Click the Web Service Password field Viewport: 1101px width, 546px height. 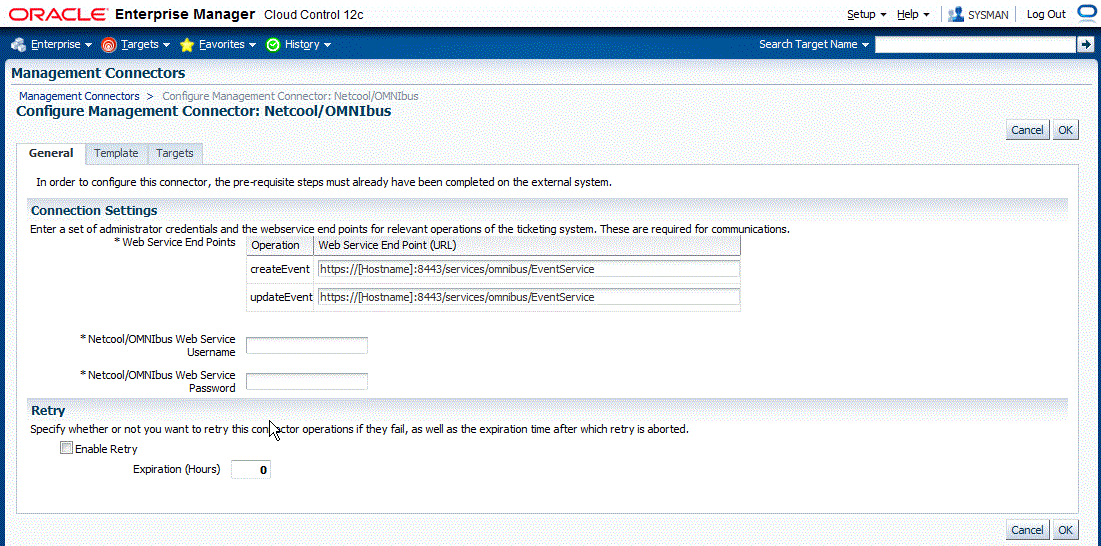(307, 381)
